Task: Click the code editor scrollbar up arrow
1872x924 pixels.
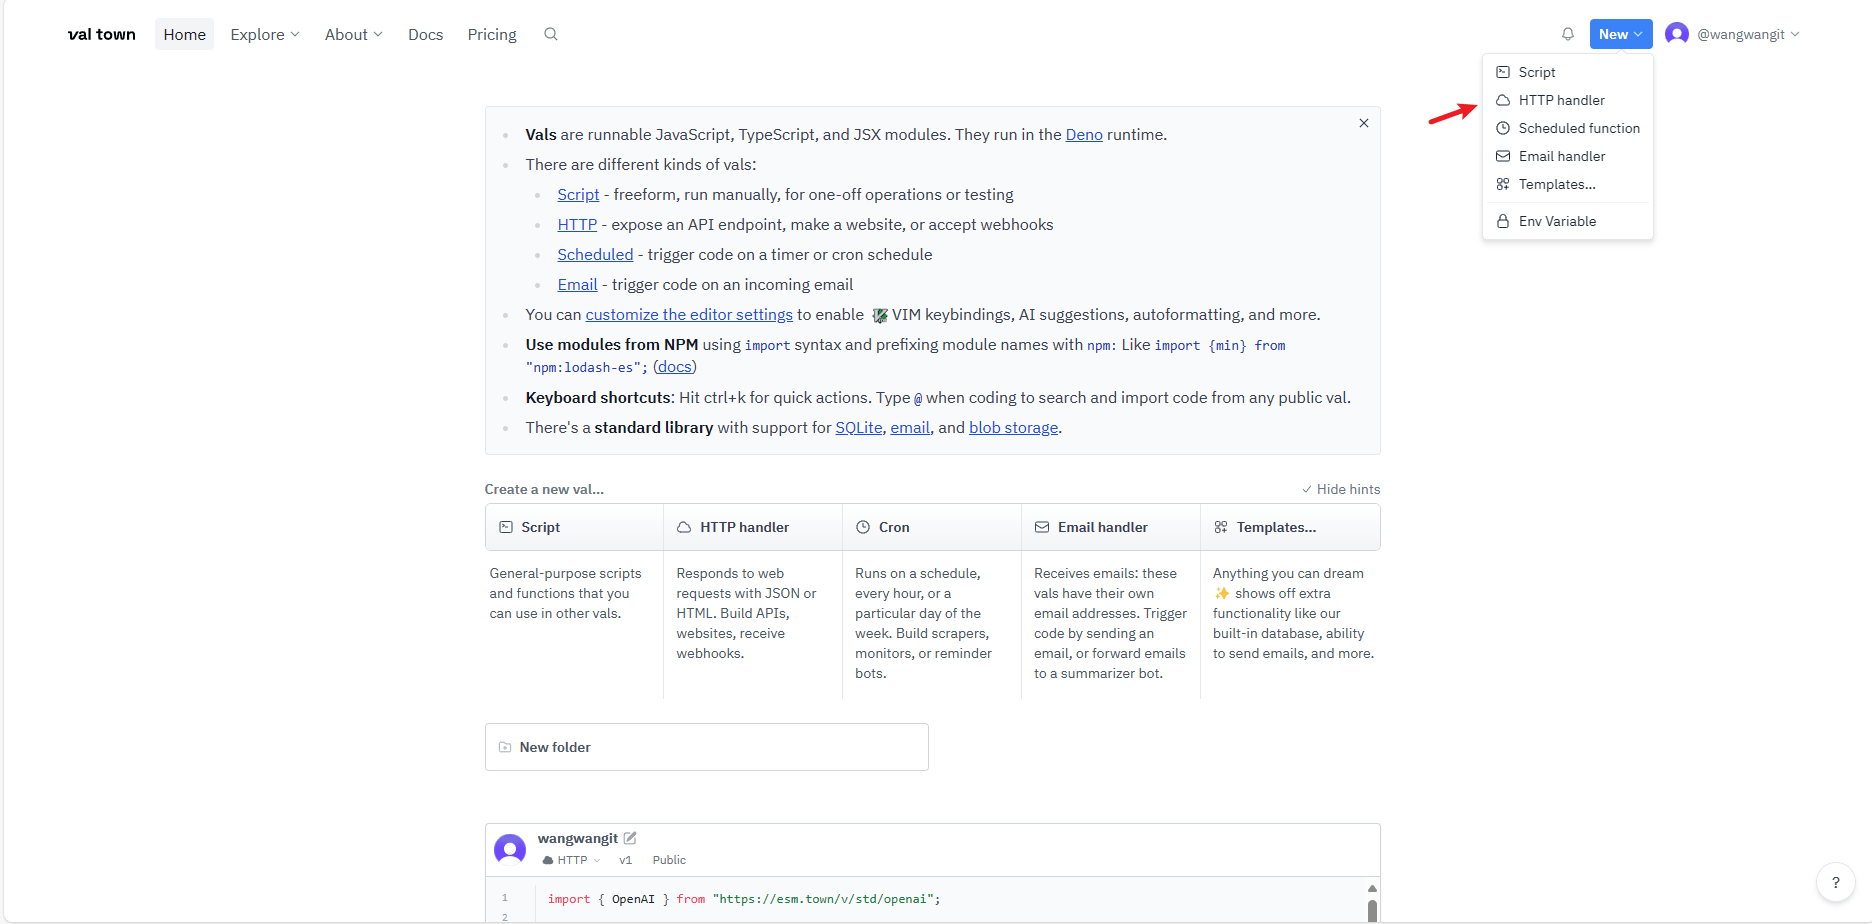Action: pos(1372,888)
